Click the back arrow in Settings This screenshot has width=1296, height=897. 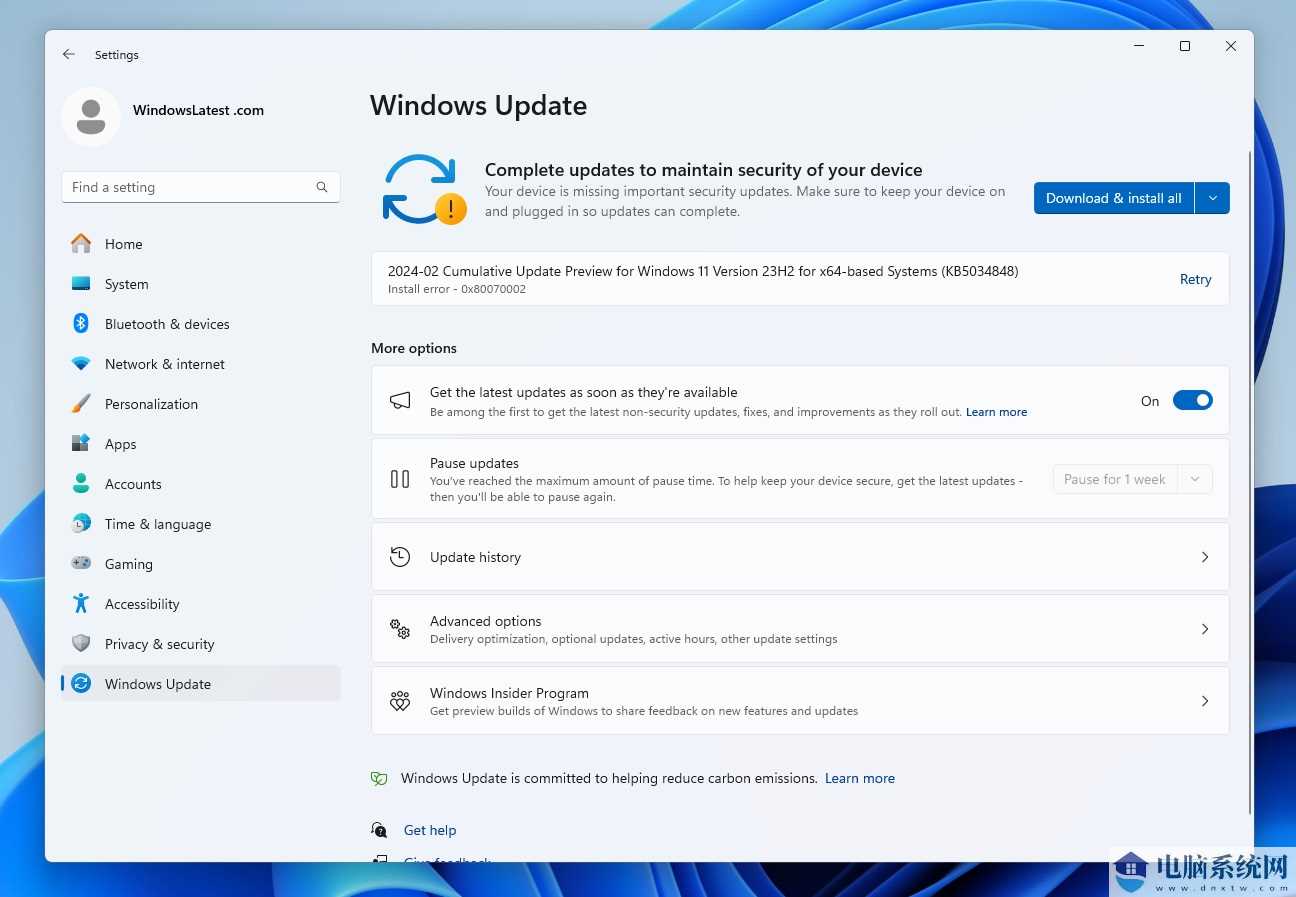(x=68, y=54)
